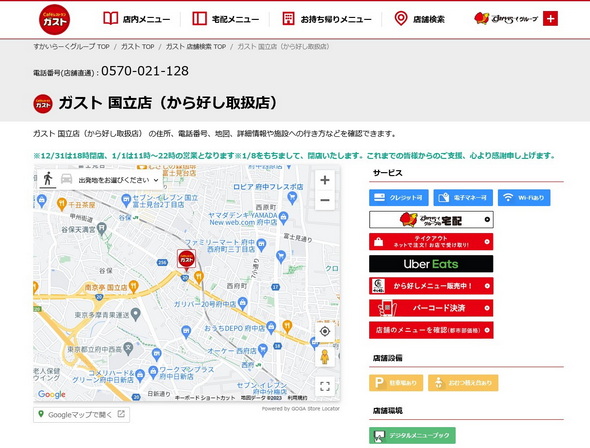Go to 店舗検索 store search
Screen dimensions: 590x448
coord(419,19)
